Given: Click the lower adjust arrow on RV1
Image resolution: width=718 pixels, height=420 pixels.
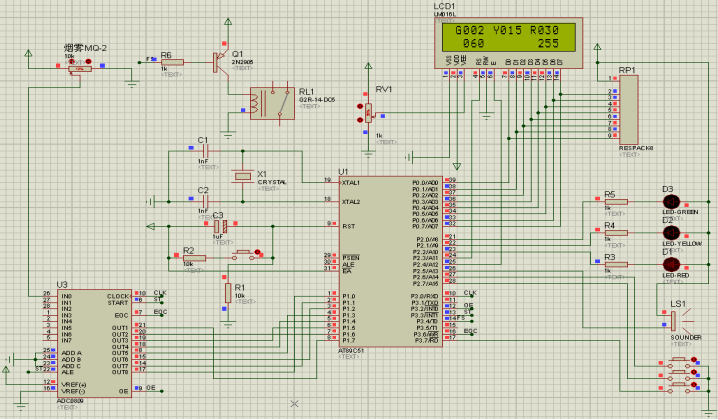Looking at the screenshot, I should [x=360, y=120].
